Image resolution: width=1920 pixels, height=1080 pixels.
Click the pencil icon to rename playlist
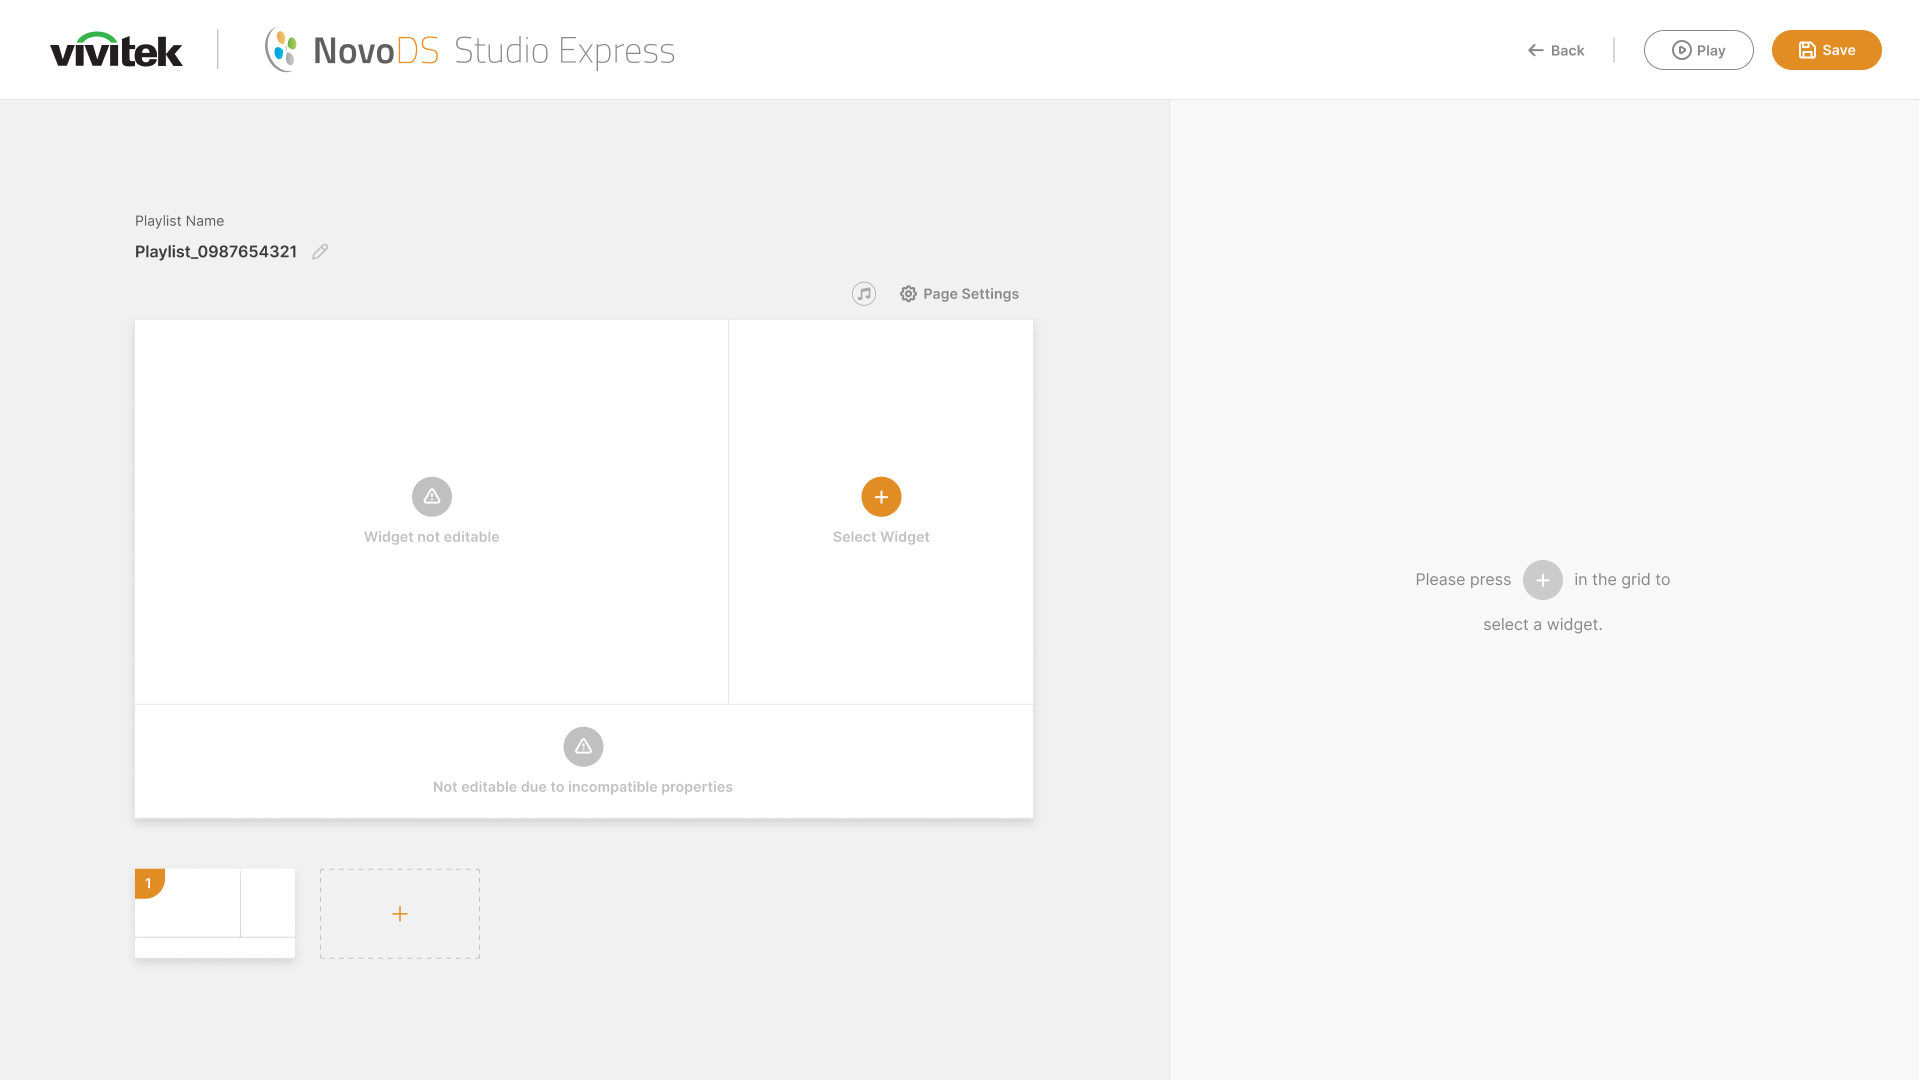click(320, 252)
